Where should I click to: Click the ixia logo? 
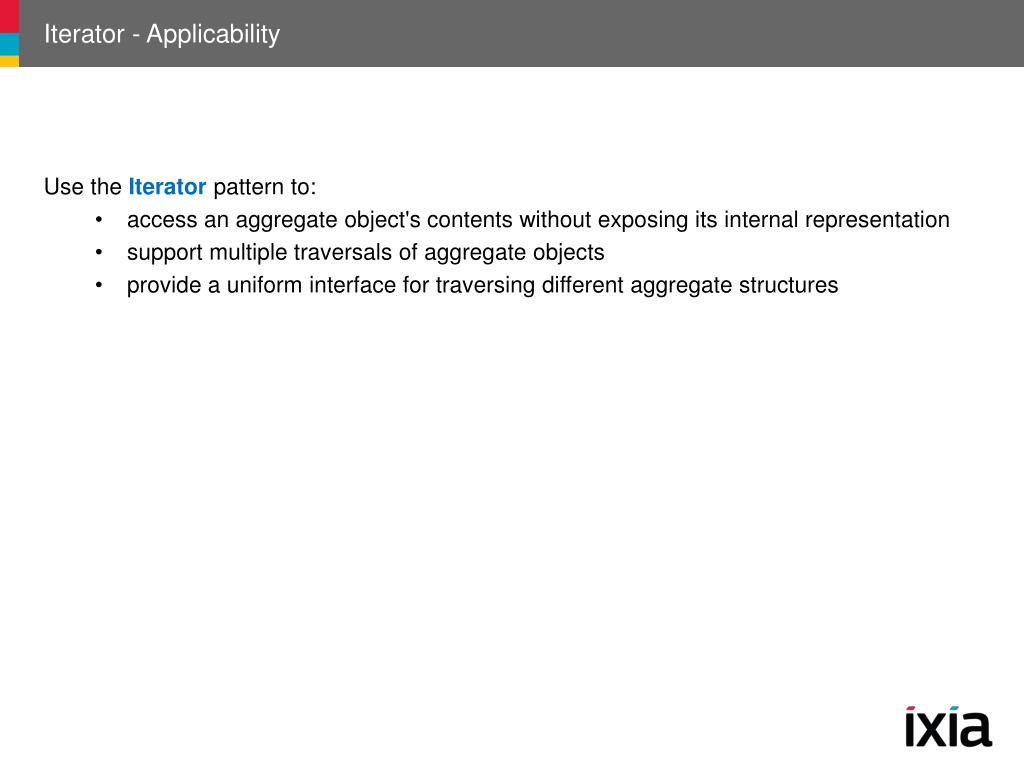click(948, 726)
